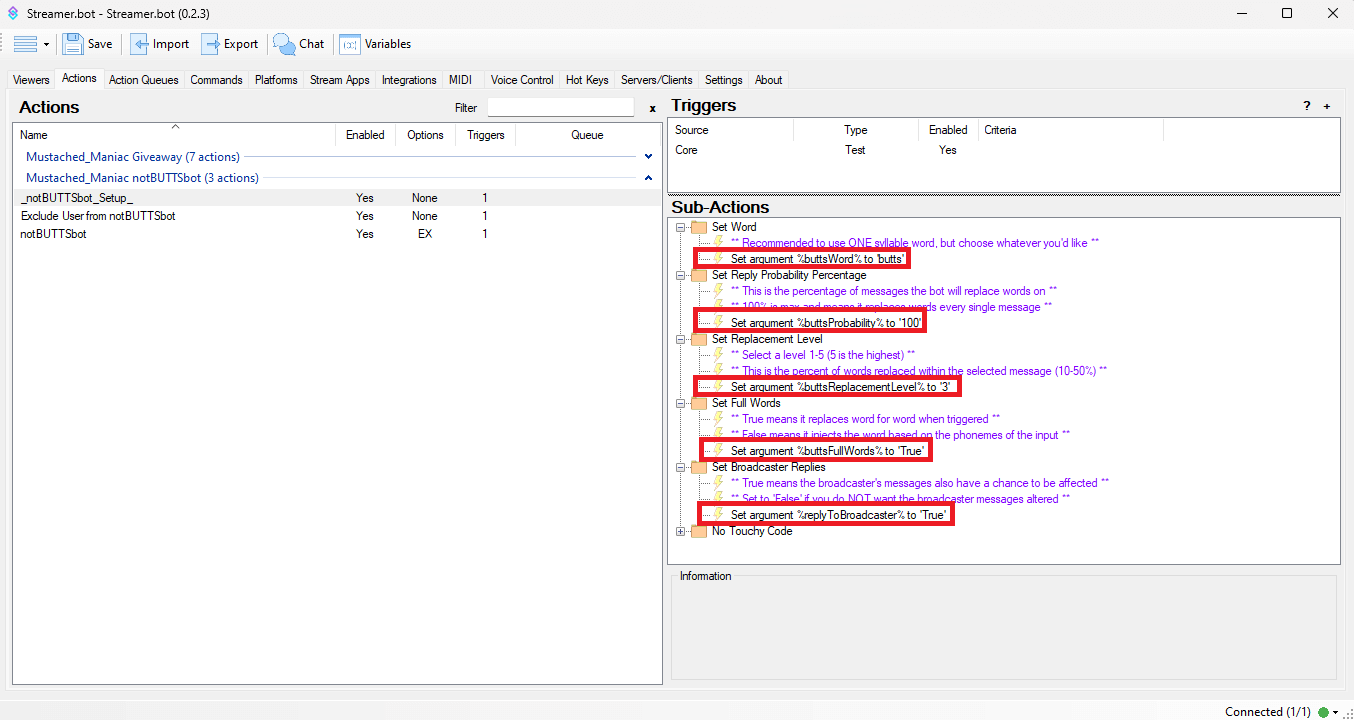Screen dimensions: 1354x720
Task: Open the Platforms tab
Action: 276,80
